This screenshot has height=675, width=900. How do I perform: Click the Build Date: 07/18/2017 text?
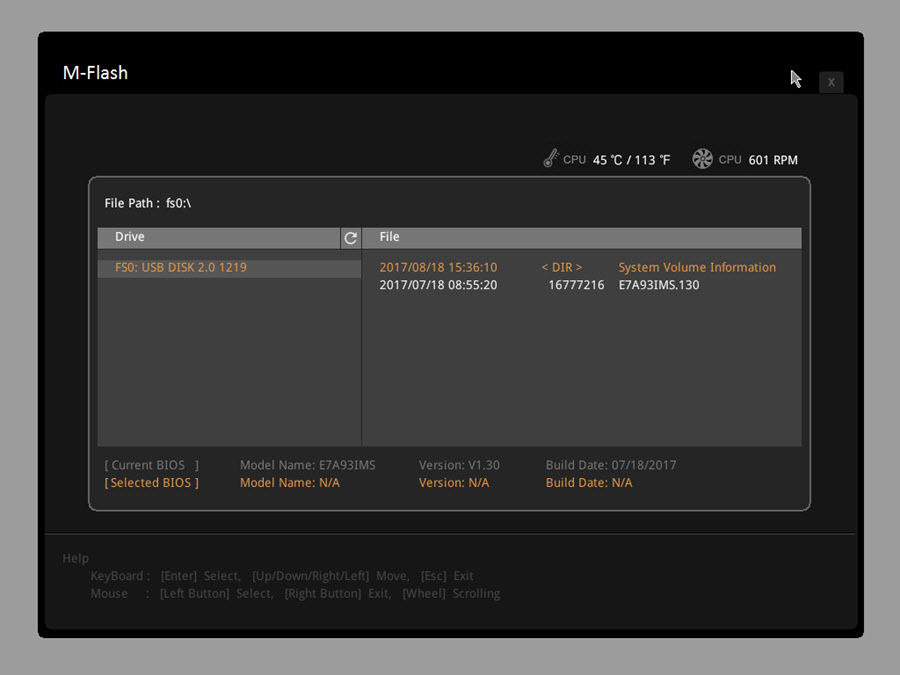pos(611,465)
